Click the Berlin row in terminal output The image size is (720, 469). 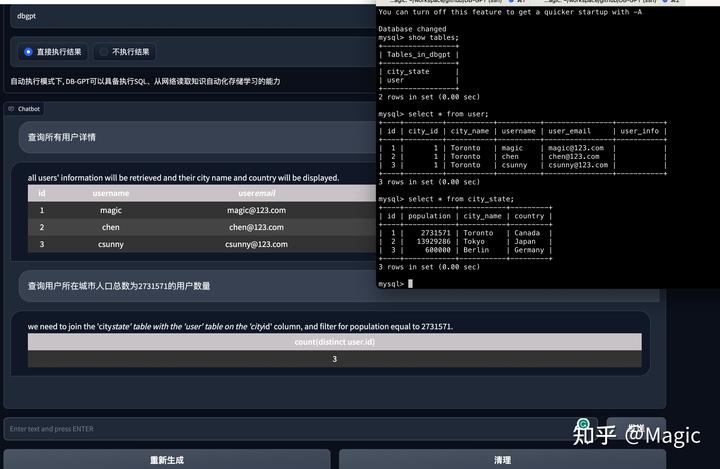tap(465, 250)
